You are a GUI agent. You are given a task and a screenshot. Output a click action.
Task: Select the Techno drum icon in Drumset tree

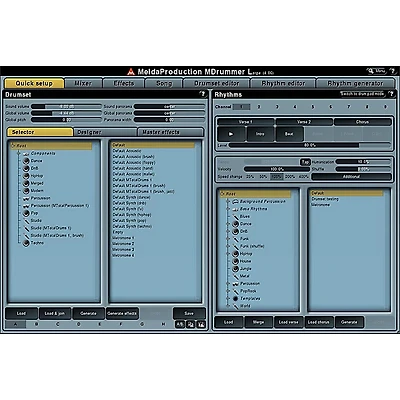26,243
